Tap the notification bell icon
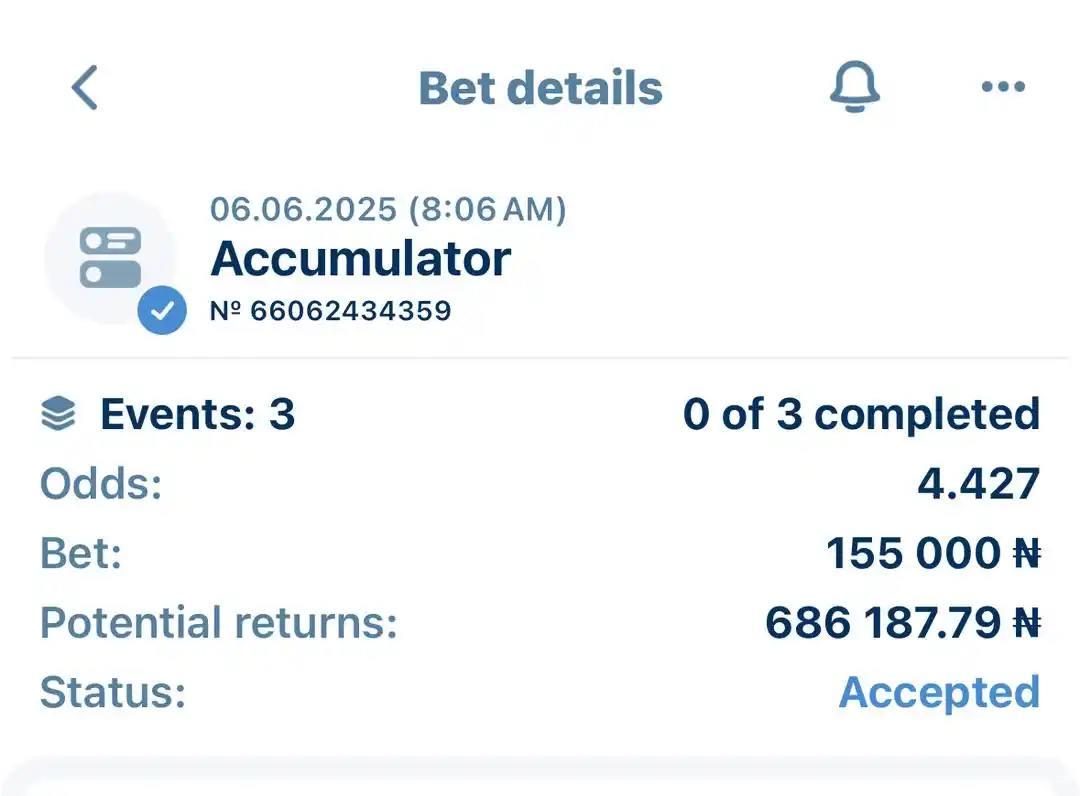This screenshot has height=796, width=1080. coord(854,87)
